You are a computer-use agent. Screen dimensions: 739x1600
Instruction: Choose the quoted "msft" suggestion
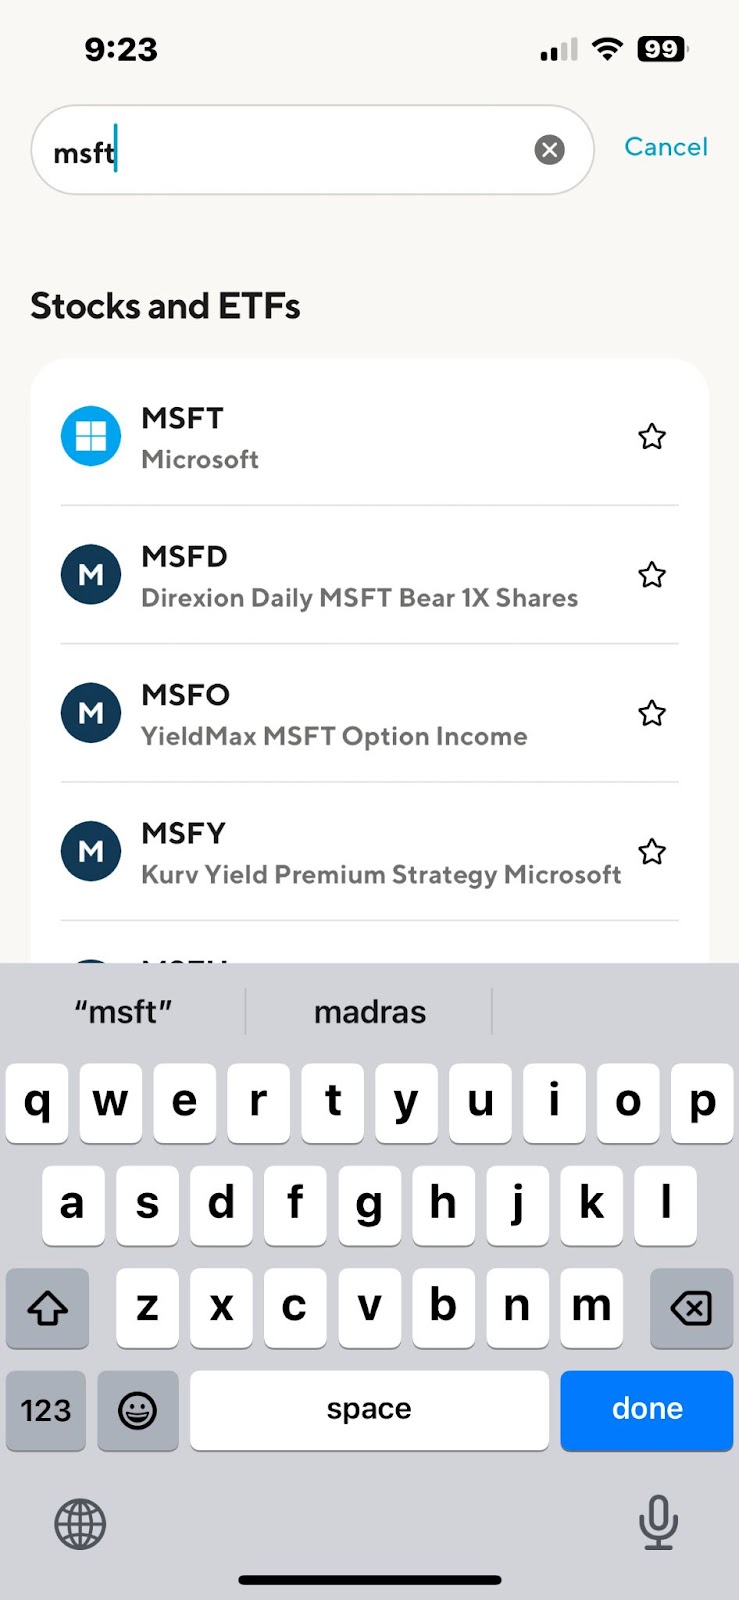(x=123, y=1012)
